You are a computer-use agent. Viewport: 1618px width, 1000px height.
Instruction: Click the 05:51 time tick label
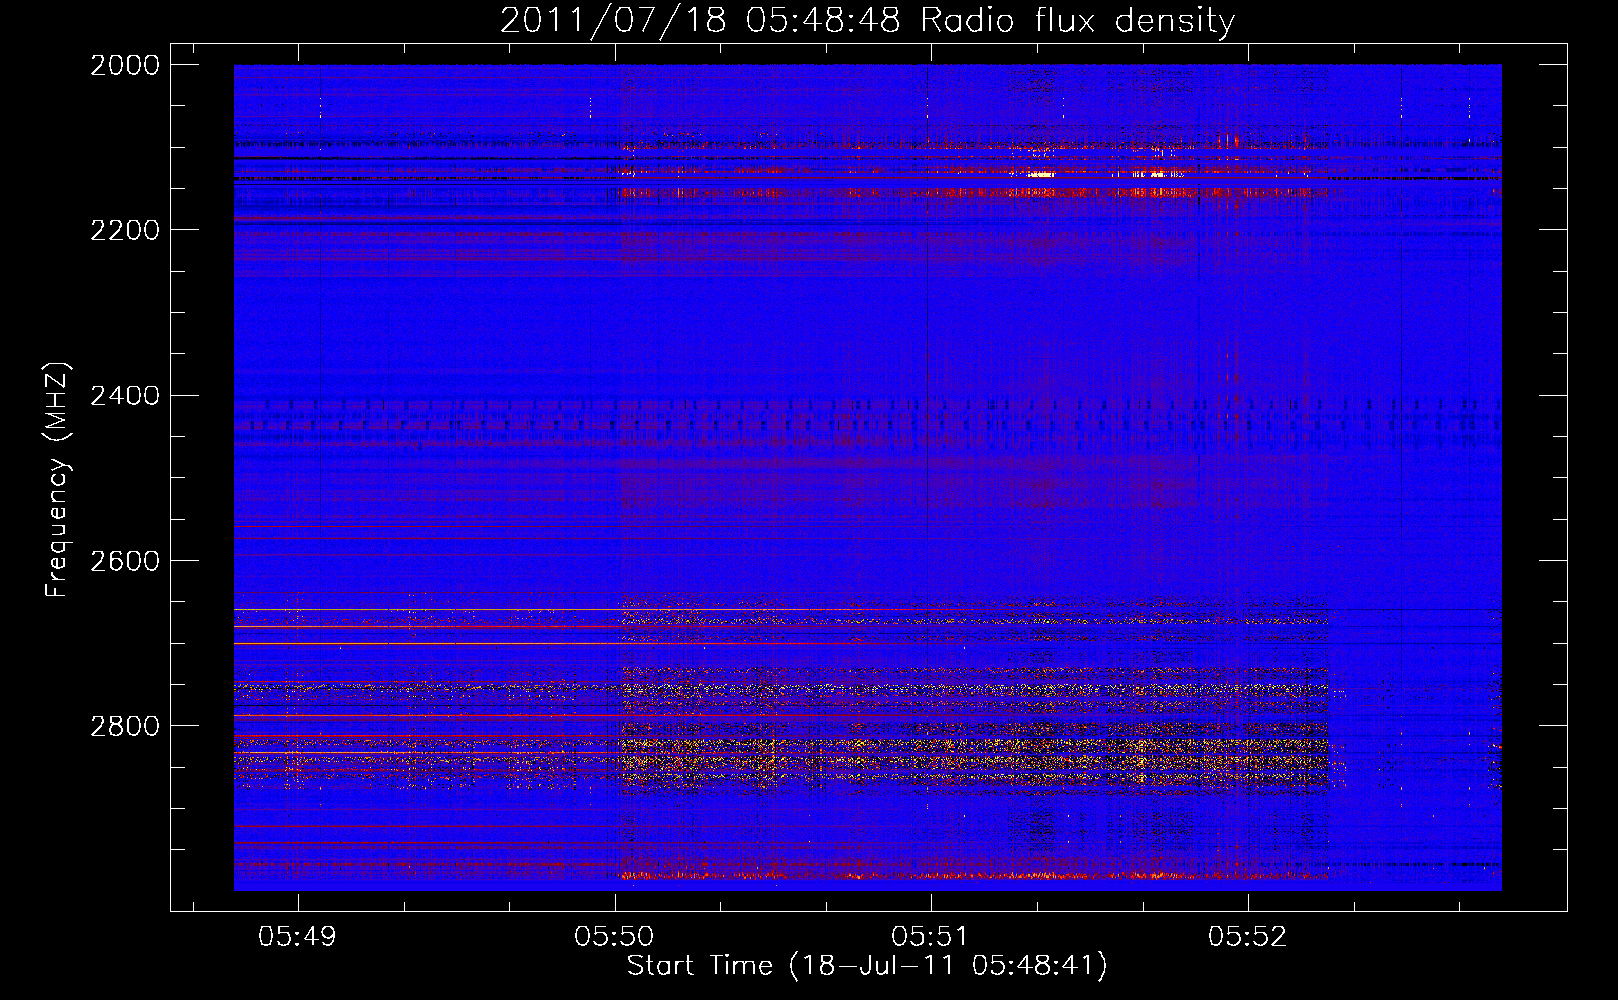tap(930, 936)
